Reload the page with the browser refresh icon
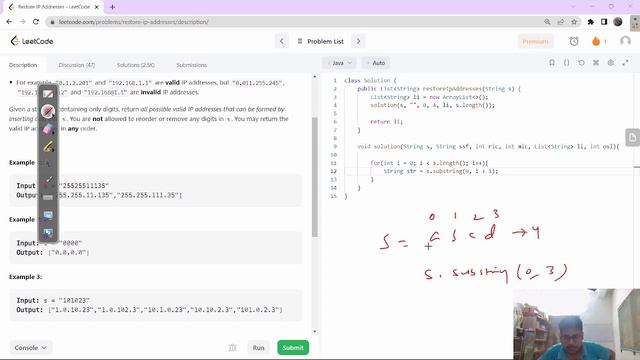 tap(36, 22)
